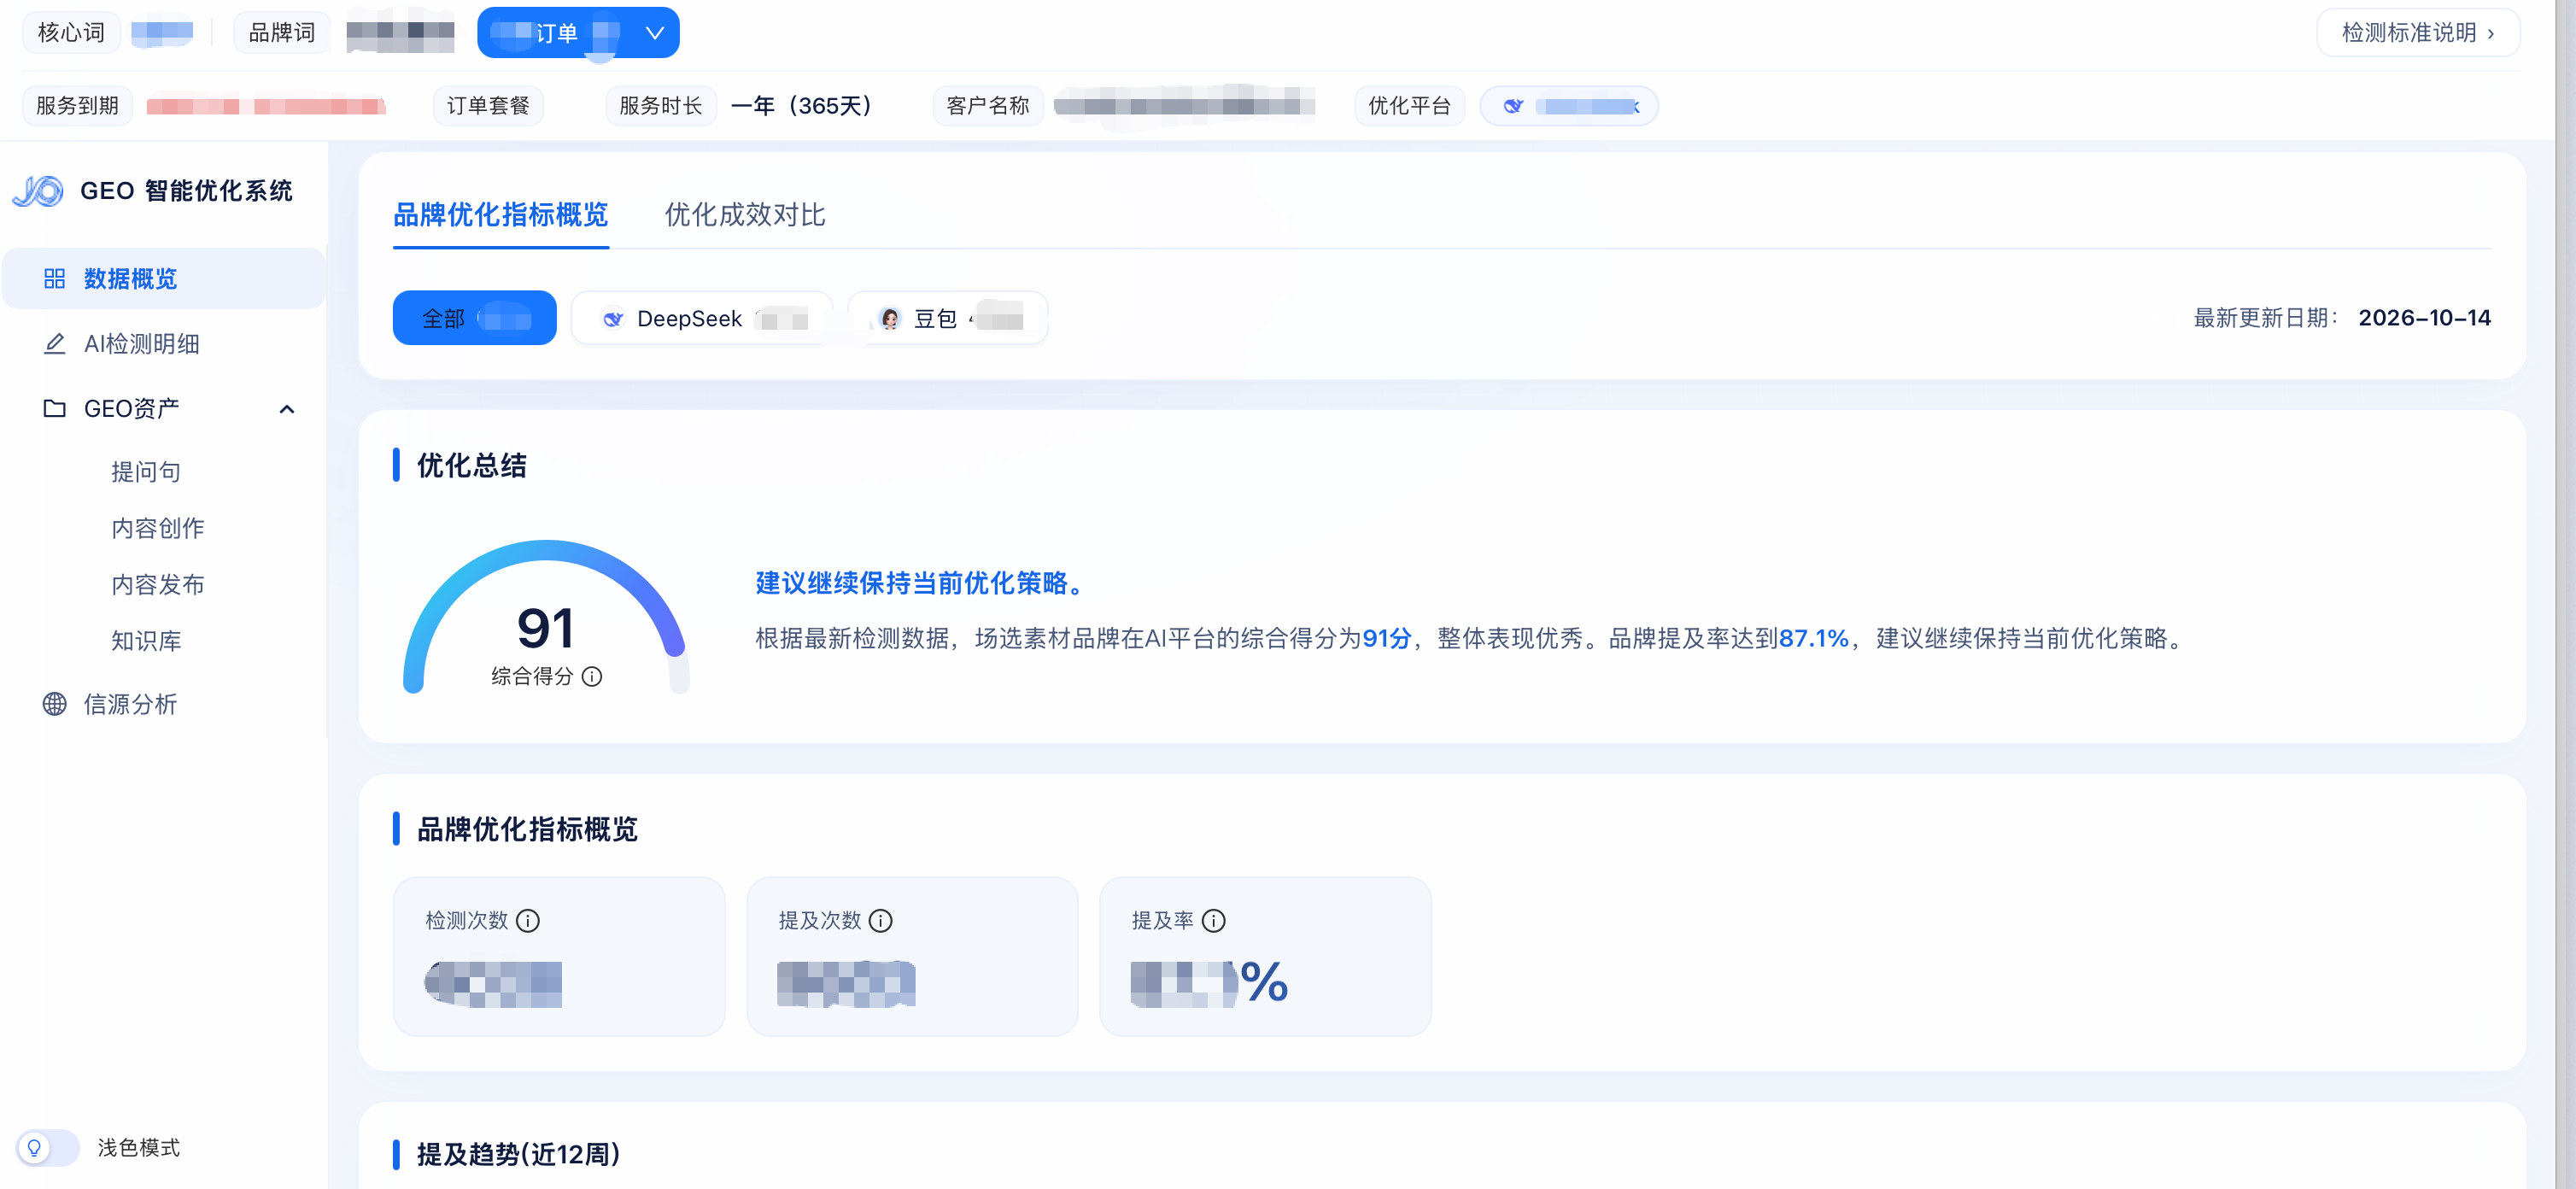Click the 优化平台 label

1409,106
